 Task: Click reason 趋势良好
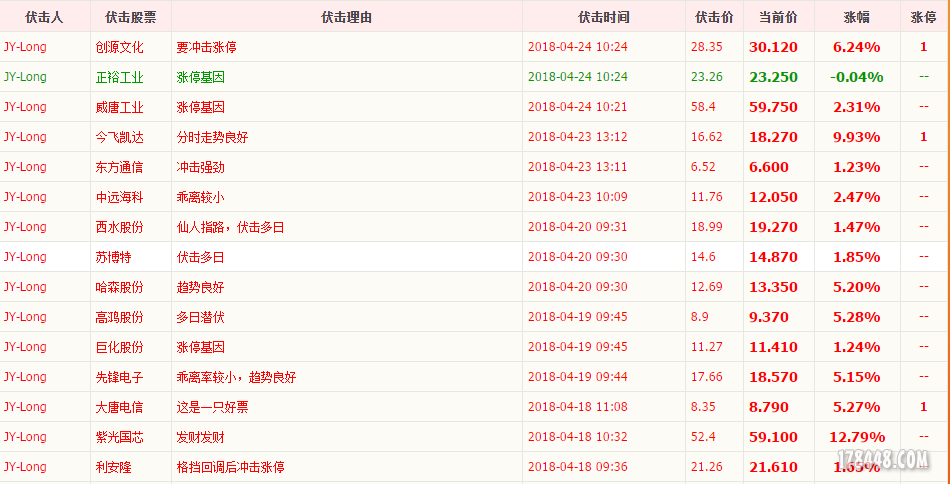pos(200,287)
